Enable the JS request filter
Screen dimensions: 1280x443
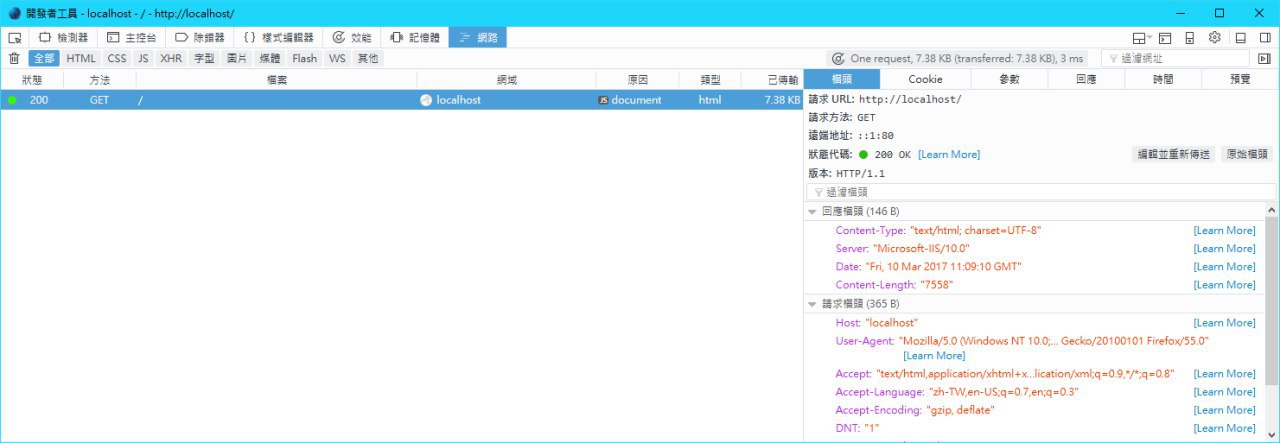144,59
